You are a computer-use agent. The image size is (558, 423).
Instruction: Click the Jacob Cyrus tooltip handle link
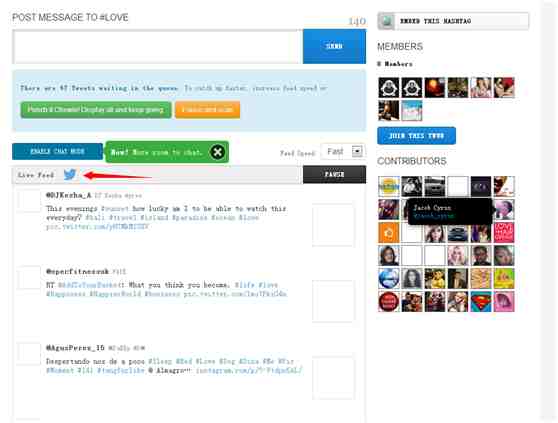click(x=434, y=216)
